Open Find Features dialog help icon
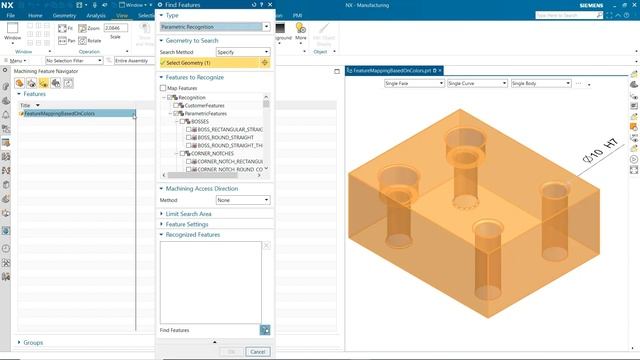The width and height of the screenshot is (640, 360). pos(262,5)
